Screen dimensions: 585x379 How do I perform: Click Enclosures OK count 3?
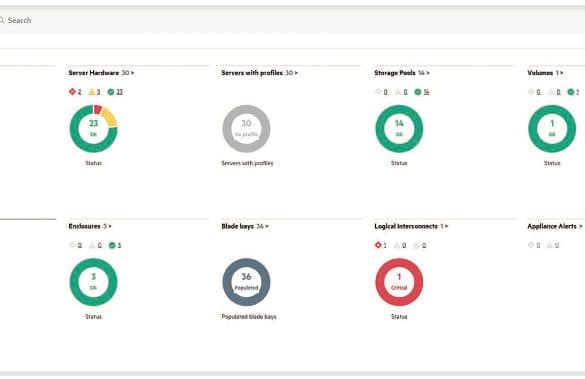[119, 245]
